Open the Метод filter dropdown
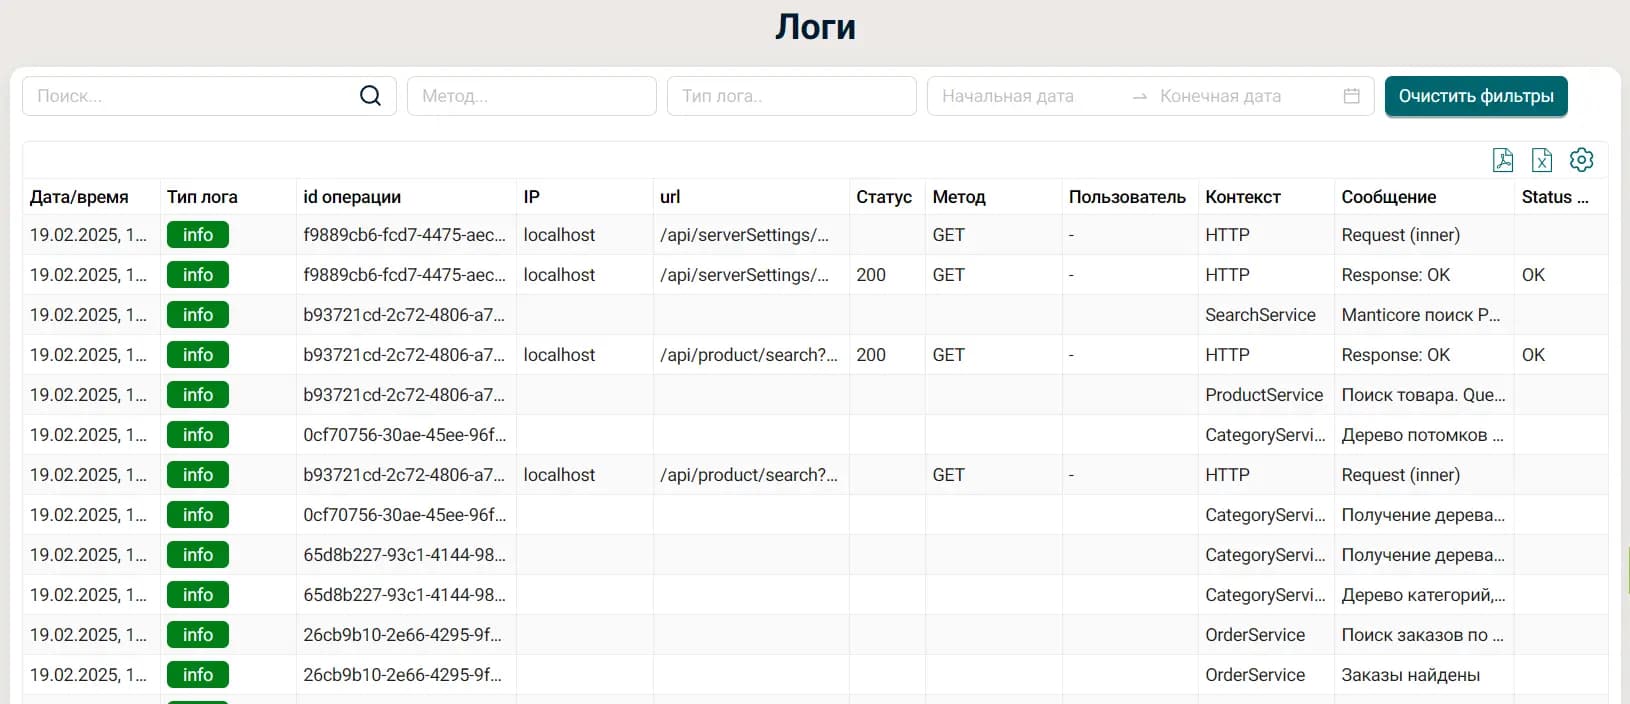This screenshot has height=704, width=1630. [531, 96]
